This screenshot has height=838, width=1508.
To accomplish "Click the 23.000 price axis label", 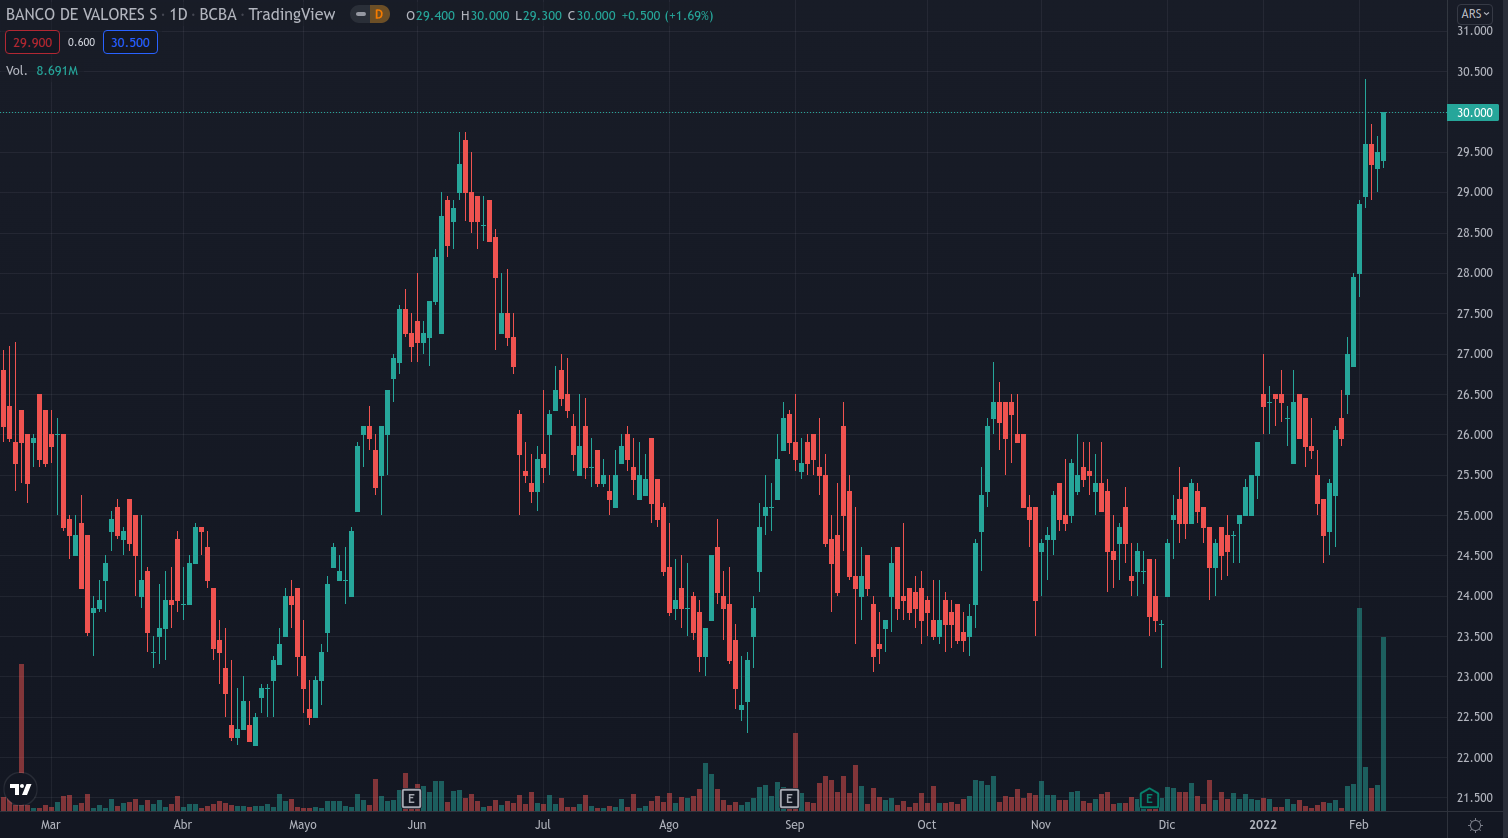I will click(x=1475, y=677).
